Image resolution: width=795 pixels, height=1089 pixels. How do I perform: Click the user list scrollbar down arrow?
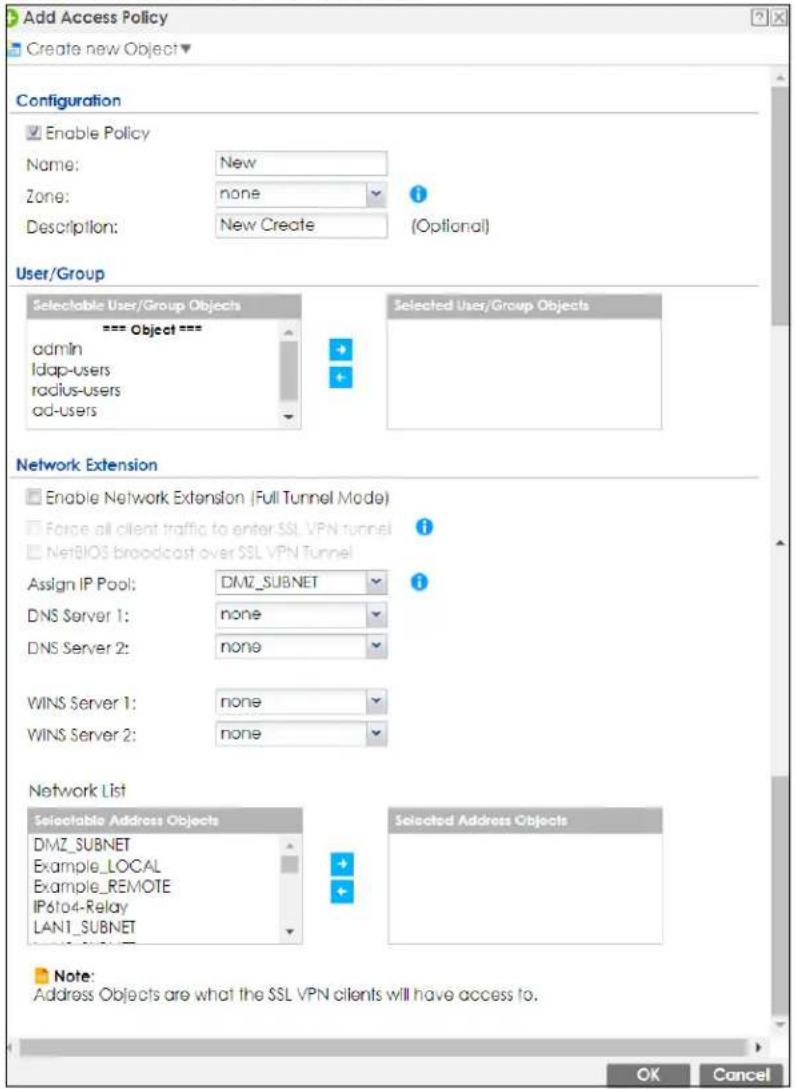[290, 418]
